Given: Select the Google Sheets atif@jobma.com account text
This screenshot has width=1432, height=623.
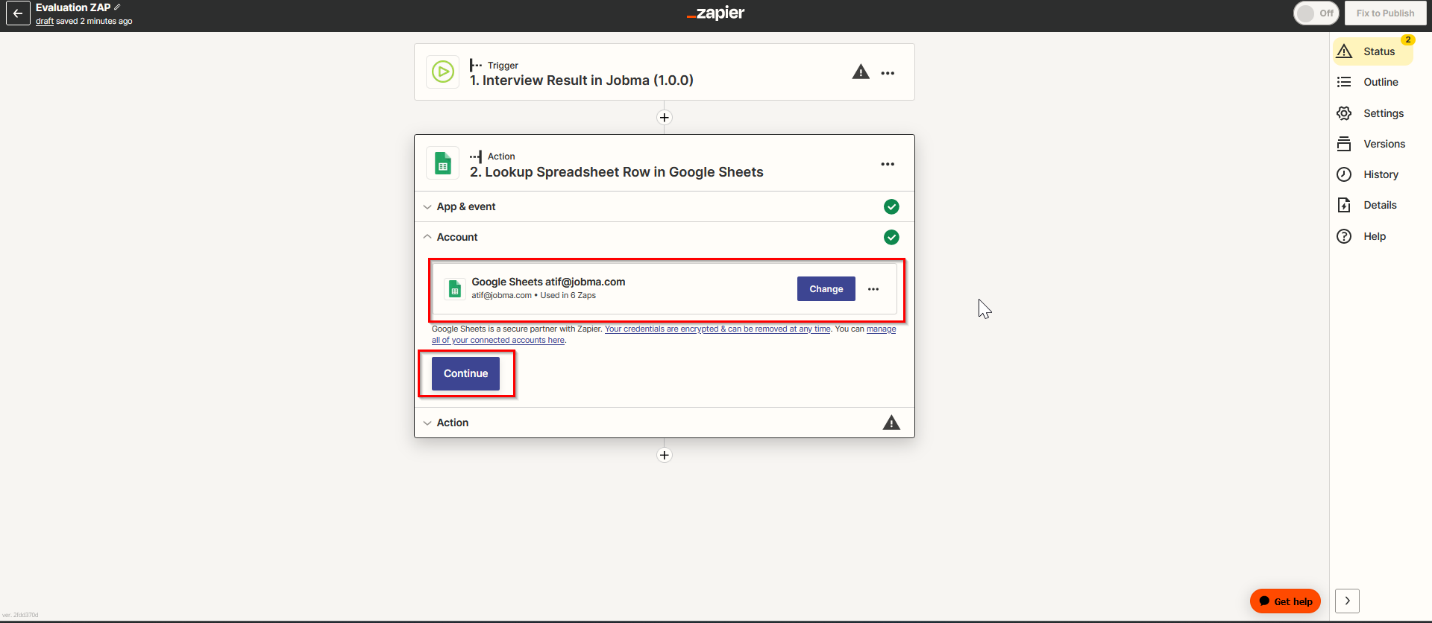Looking at the screenshot, I should point(548,282).
